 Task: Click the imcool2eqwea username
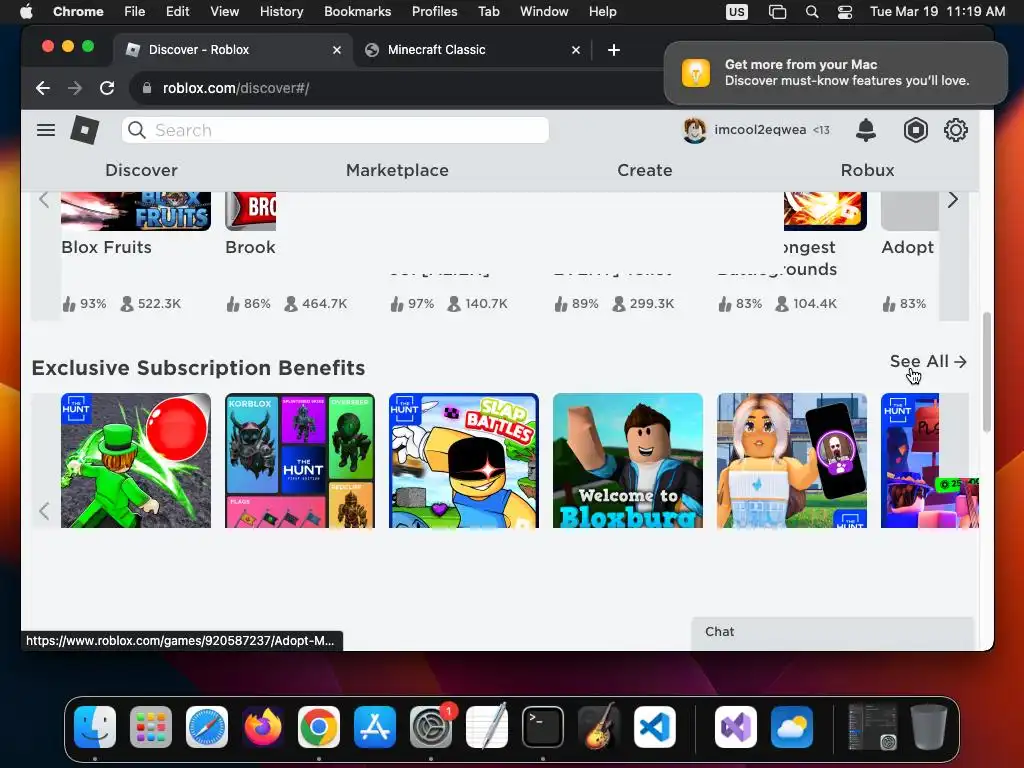[760, 130]
